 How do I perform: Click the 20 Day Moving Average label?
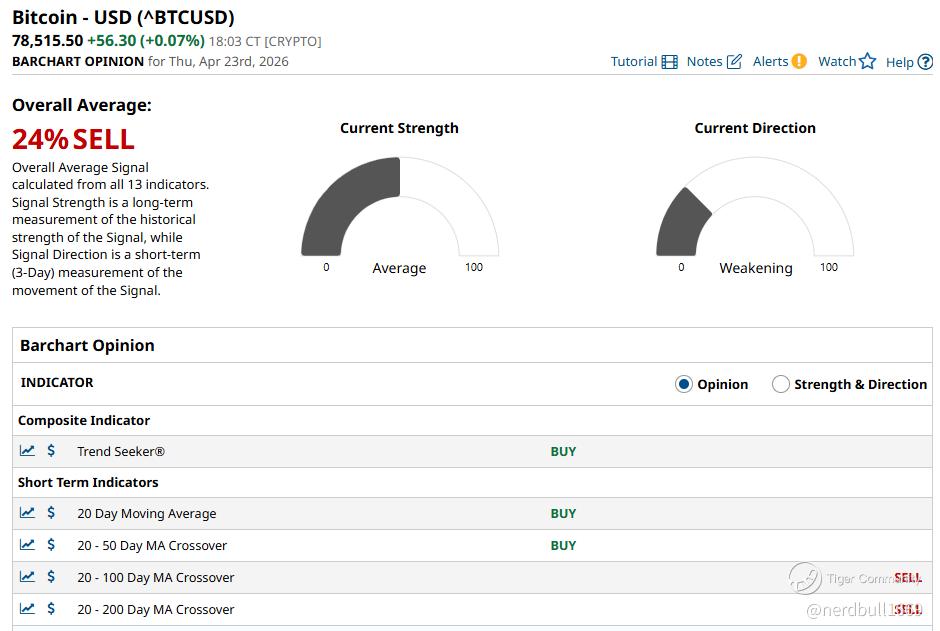(x=146, y=514)
